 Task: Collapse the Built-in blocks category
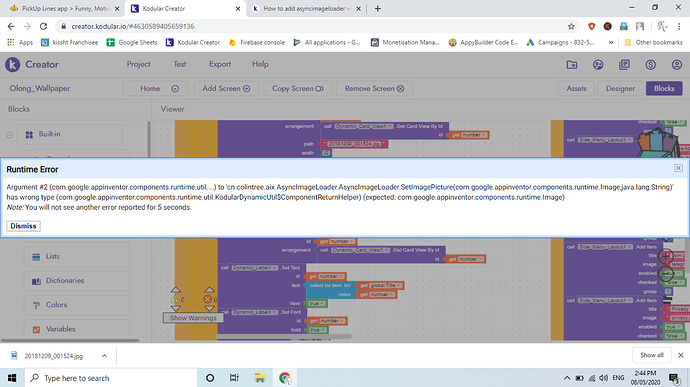coord(10,135)
